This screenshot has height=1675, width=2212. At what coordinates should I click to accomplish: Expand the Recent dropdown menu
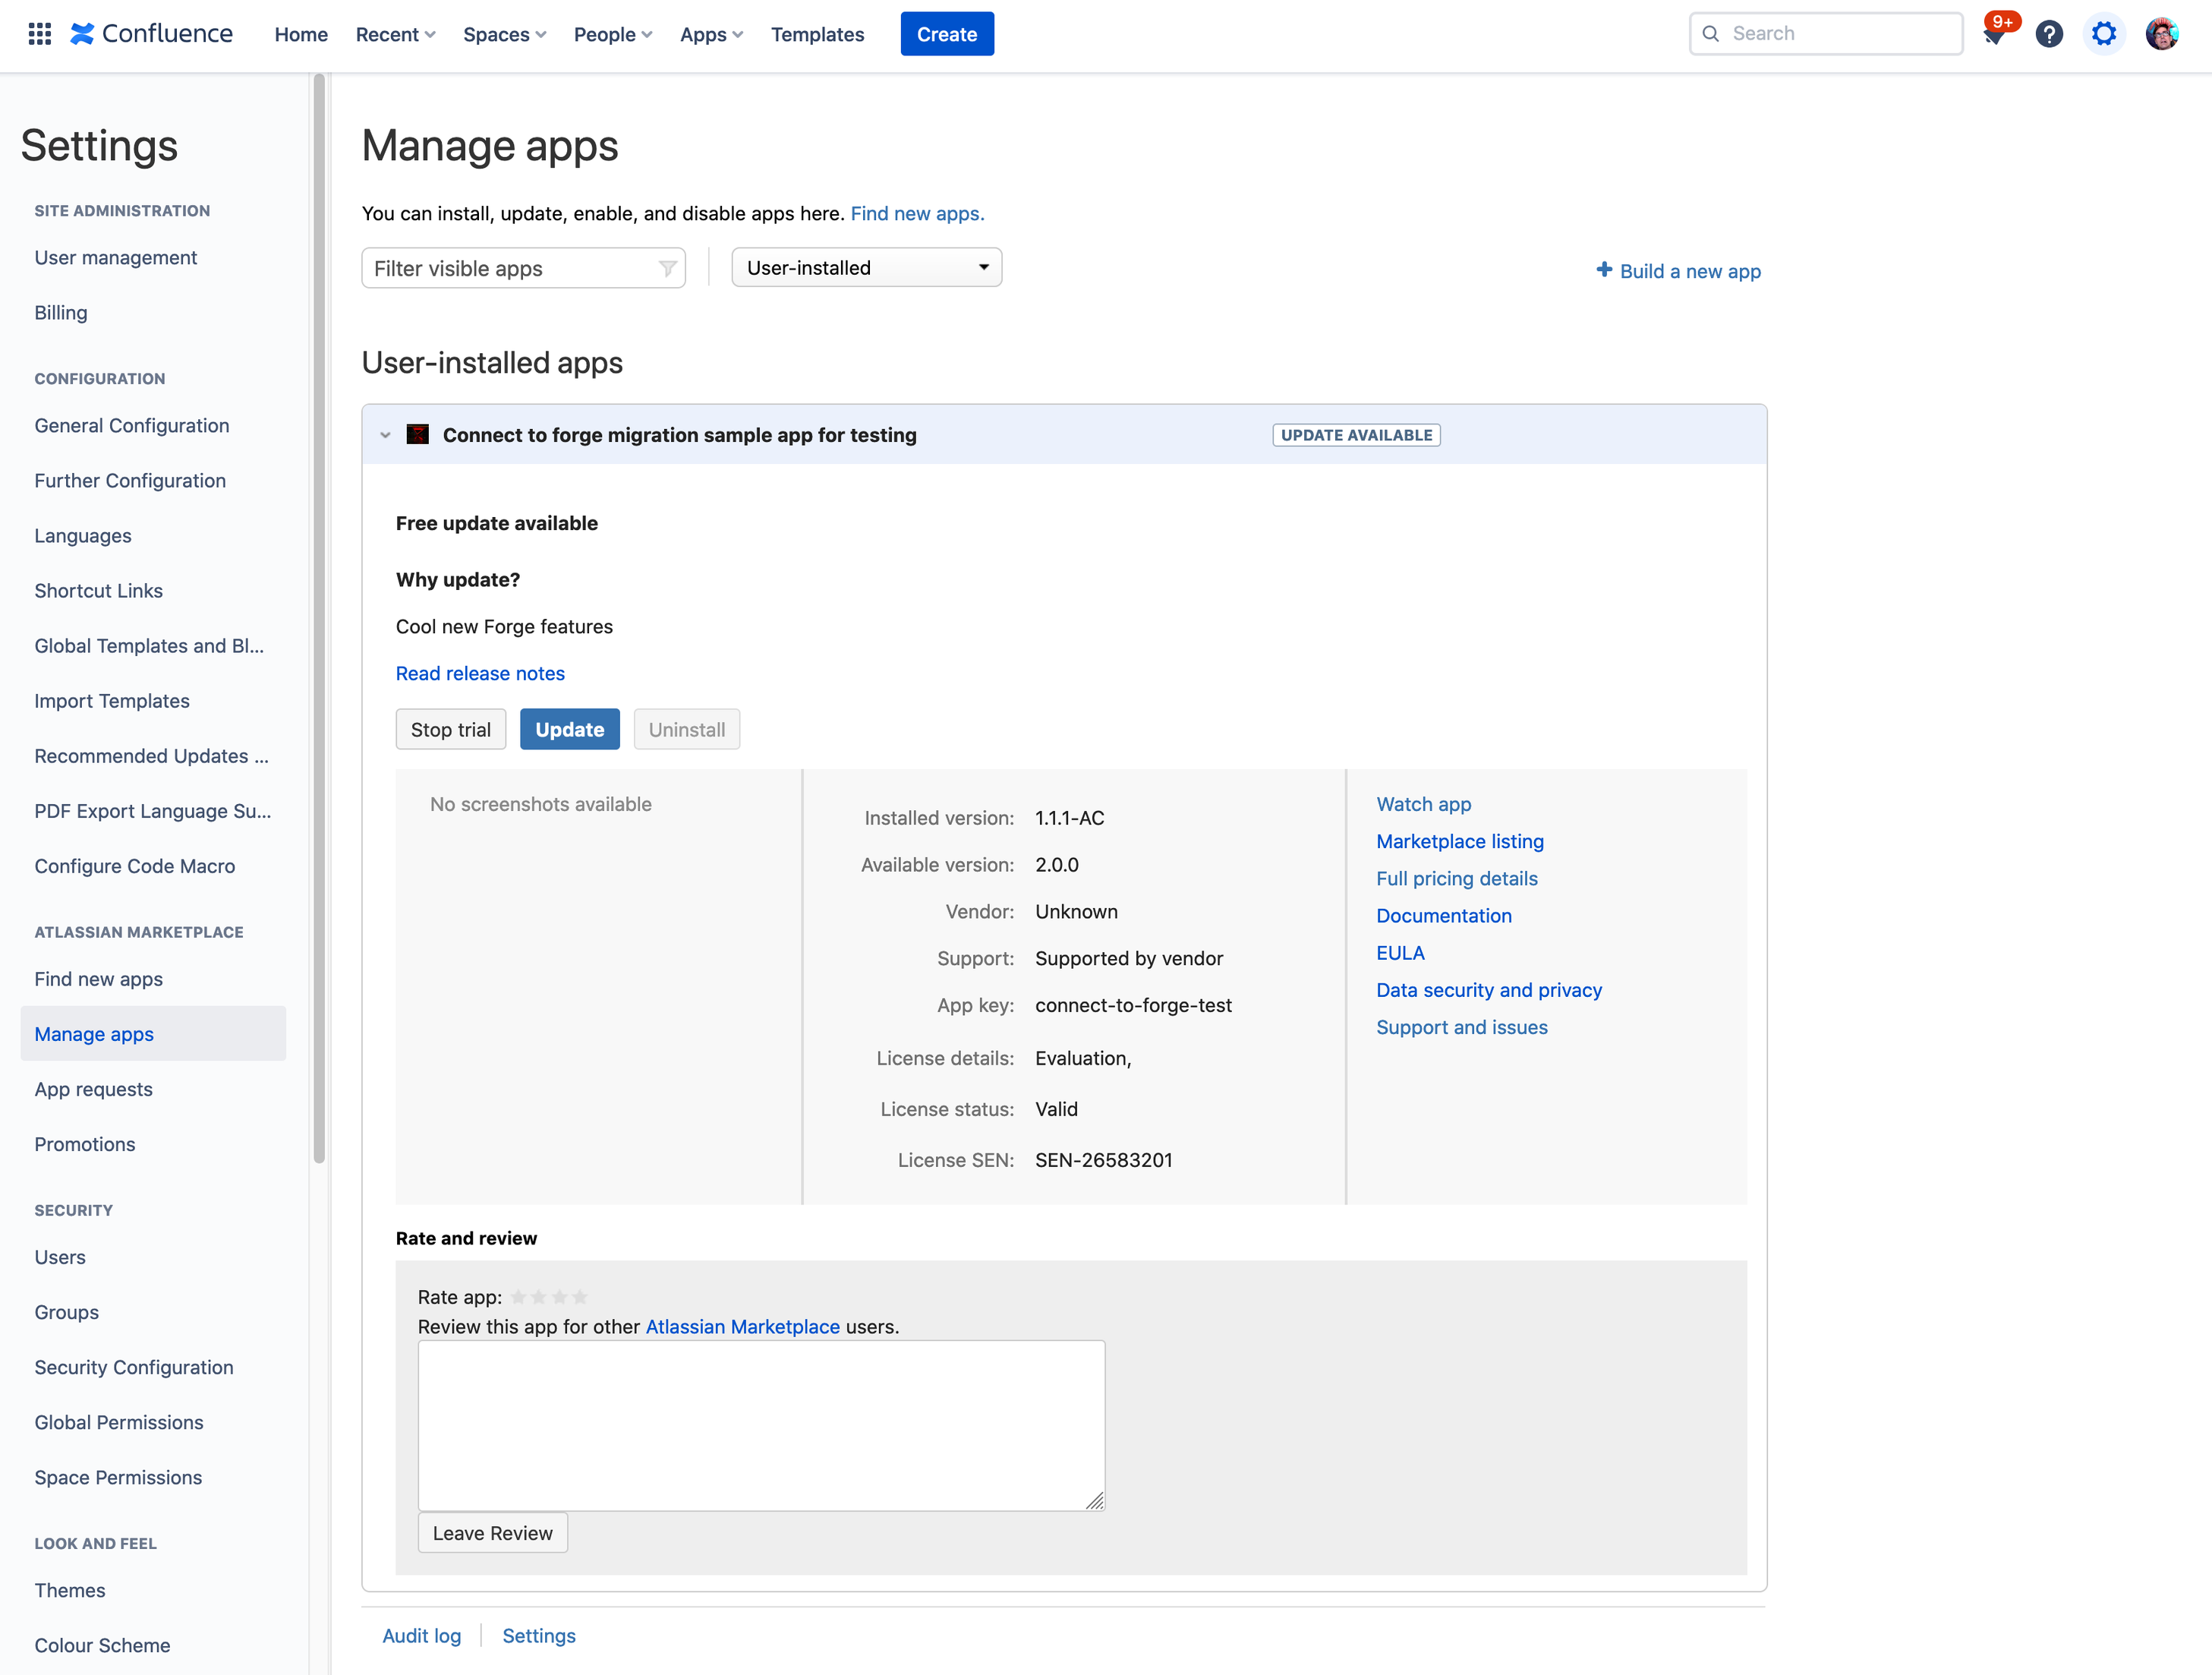point(395,34)
